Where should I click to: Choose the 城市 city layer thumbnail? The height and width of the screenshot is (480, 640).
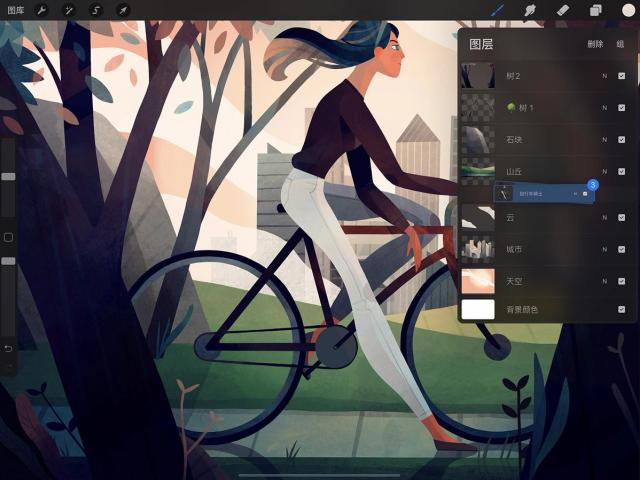pos(478,249)
